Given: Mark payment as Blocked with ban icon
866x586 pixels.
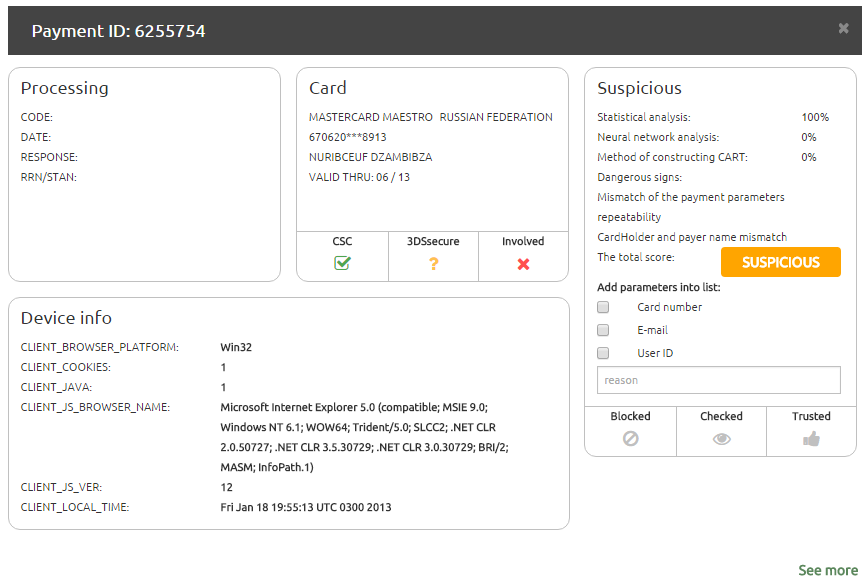Looking at the screenshot, I should (x=630, y=438).
